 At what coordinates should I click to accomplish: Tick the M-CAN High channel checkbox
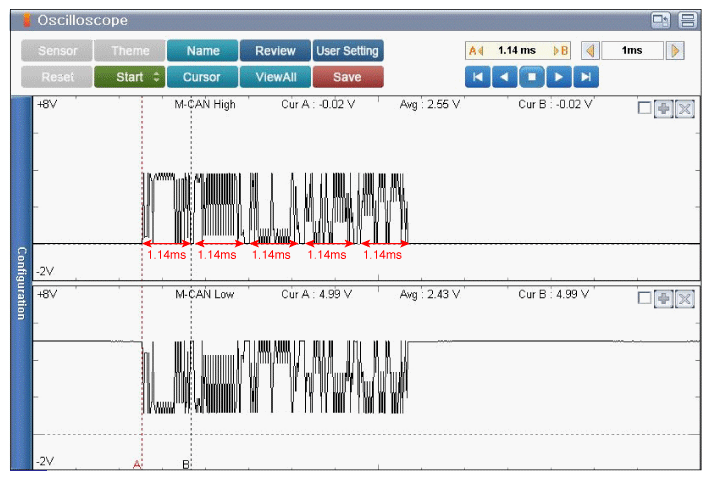pyautogui.click(x=644, y=108)
